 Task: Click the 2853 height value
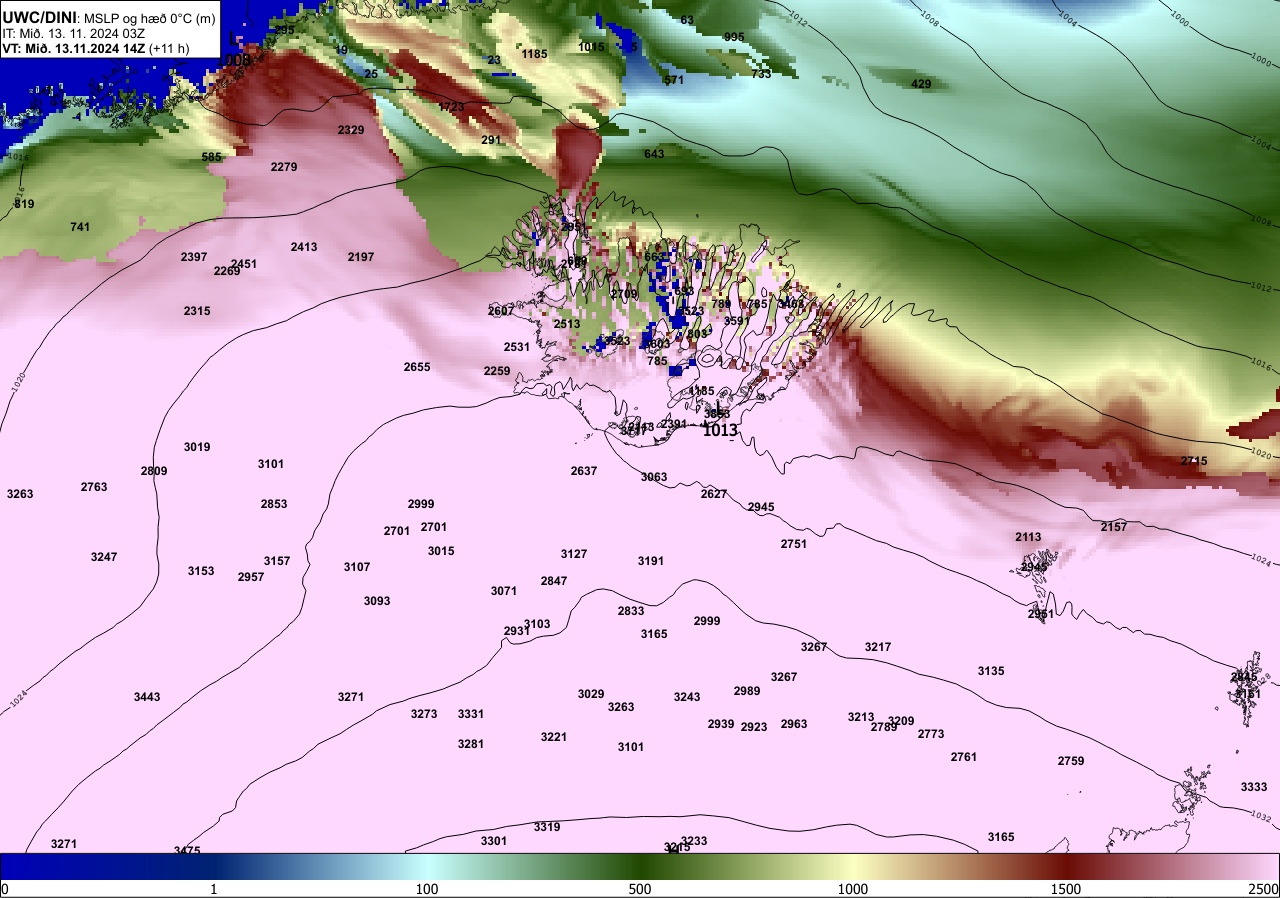[274, 504]
